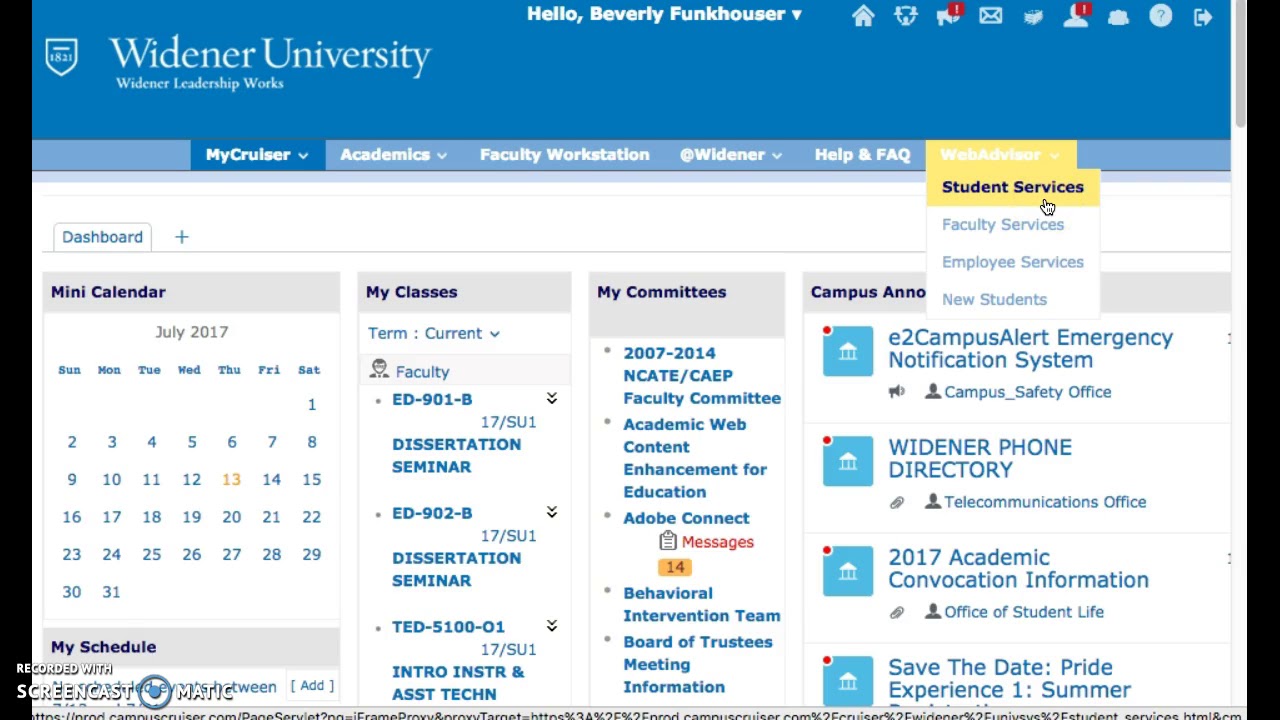Click megaphone icon beside Campus_Safety Office

click(897, 392)
